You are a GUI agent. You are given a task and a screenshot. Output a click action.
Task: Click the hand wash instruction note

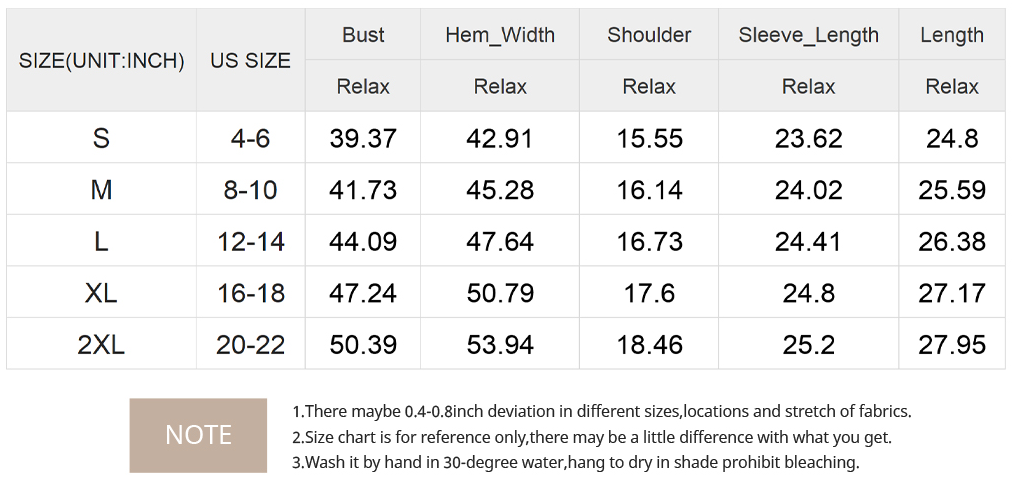pos(575,462)
